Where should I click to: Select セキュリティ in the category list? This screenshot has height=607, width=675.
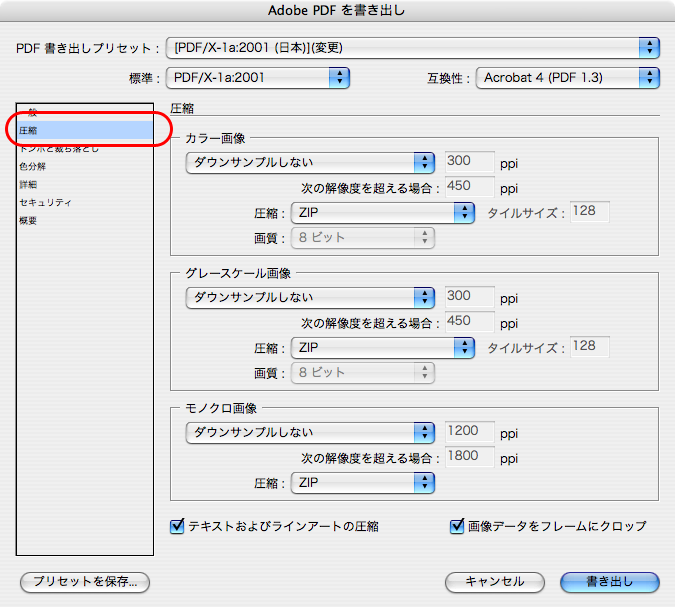click(x=85, y=203)
